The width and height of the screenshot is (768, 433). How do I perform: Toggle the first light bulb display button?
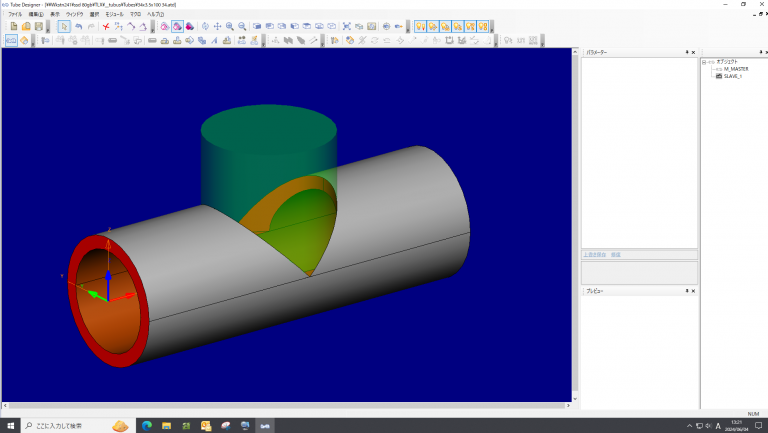coord(421,26)
